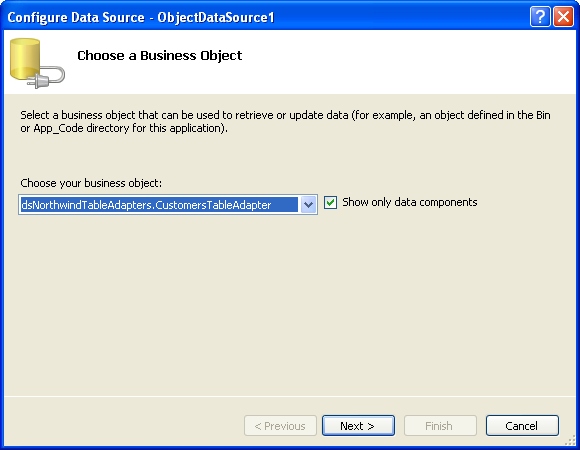Select the dsNorthwindTableAdapters.CustomersTableAdapter text field

coord(159,204)
